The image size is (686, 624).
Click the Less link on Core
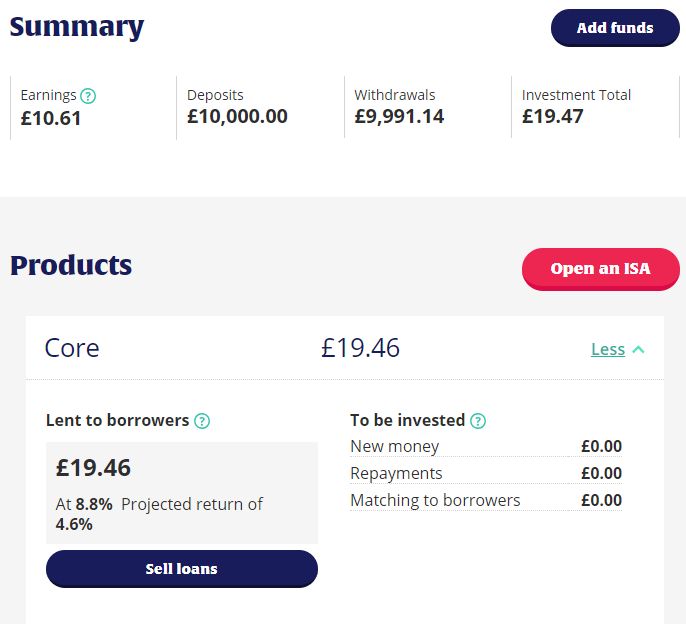[x=608, y=349]
